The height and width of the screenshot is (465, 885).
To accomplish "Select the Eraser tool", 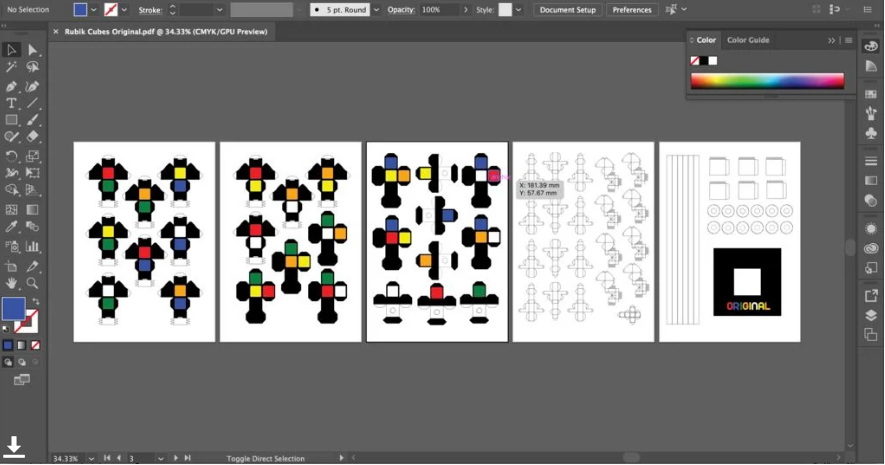I will [33, 137].
